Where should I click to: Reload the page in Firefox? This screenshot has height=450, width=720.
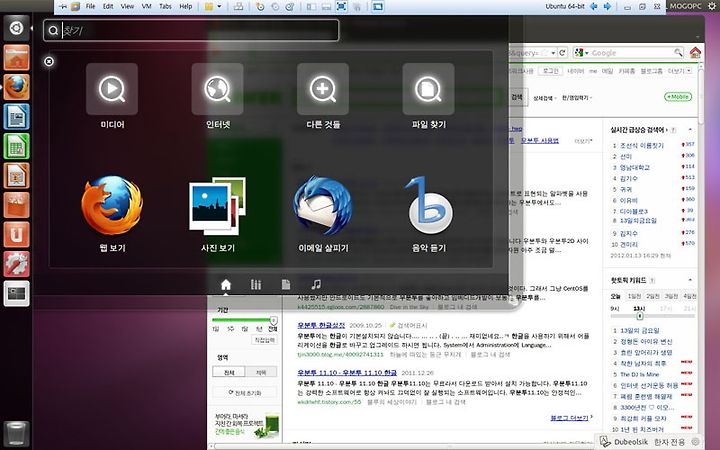point(562,53)
